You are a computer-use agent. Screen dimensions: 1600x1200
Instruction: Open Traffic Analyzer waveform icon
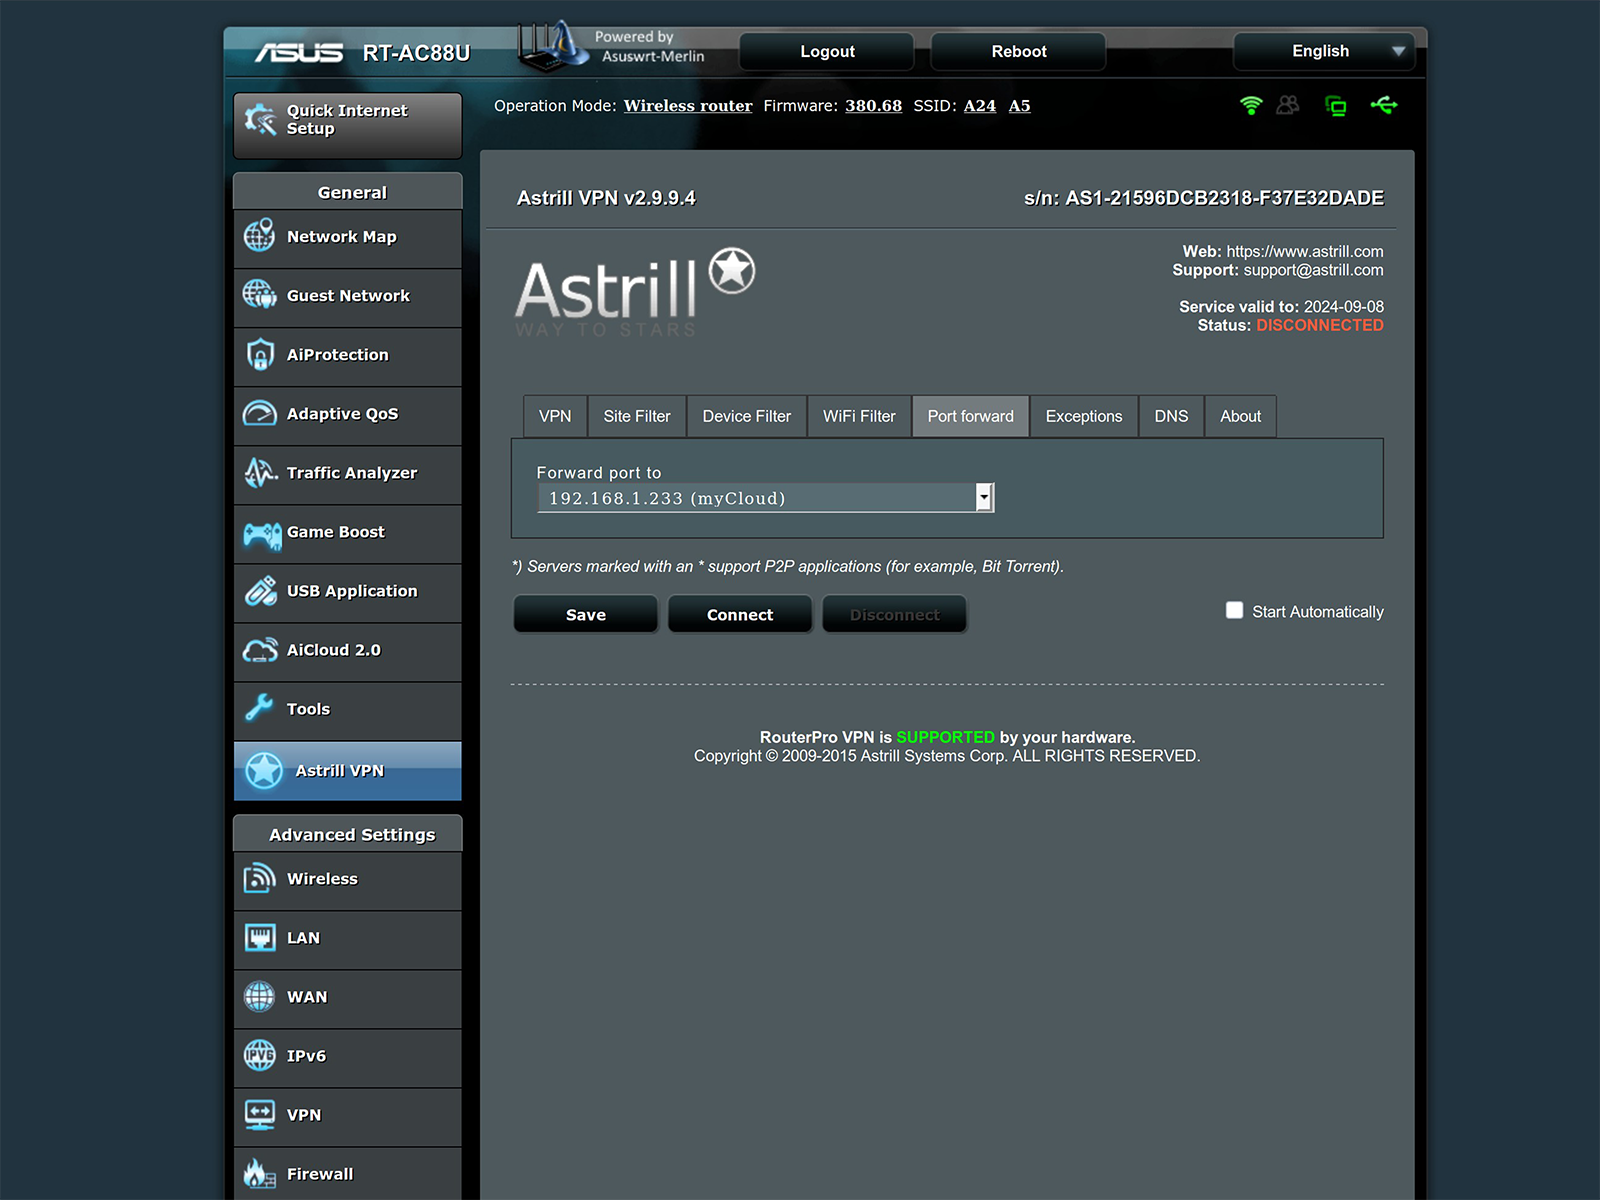point(260,472)
